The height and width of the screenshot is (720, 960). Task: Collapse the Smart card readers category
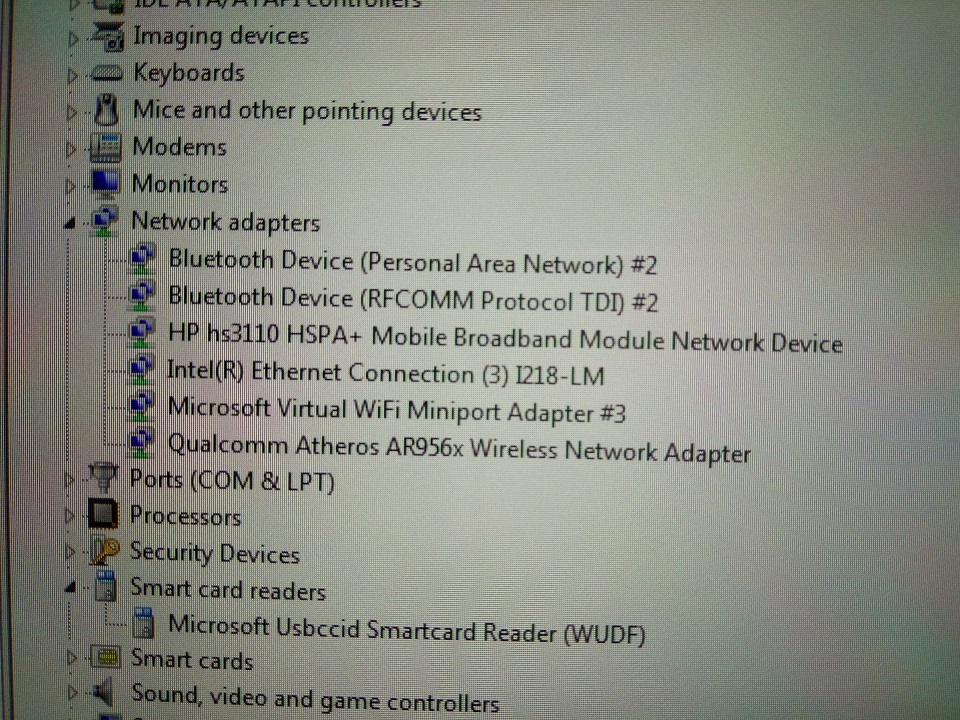70,588
